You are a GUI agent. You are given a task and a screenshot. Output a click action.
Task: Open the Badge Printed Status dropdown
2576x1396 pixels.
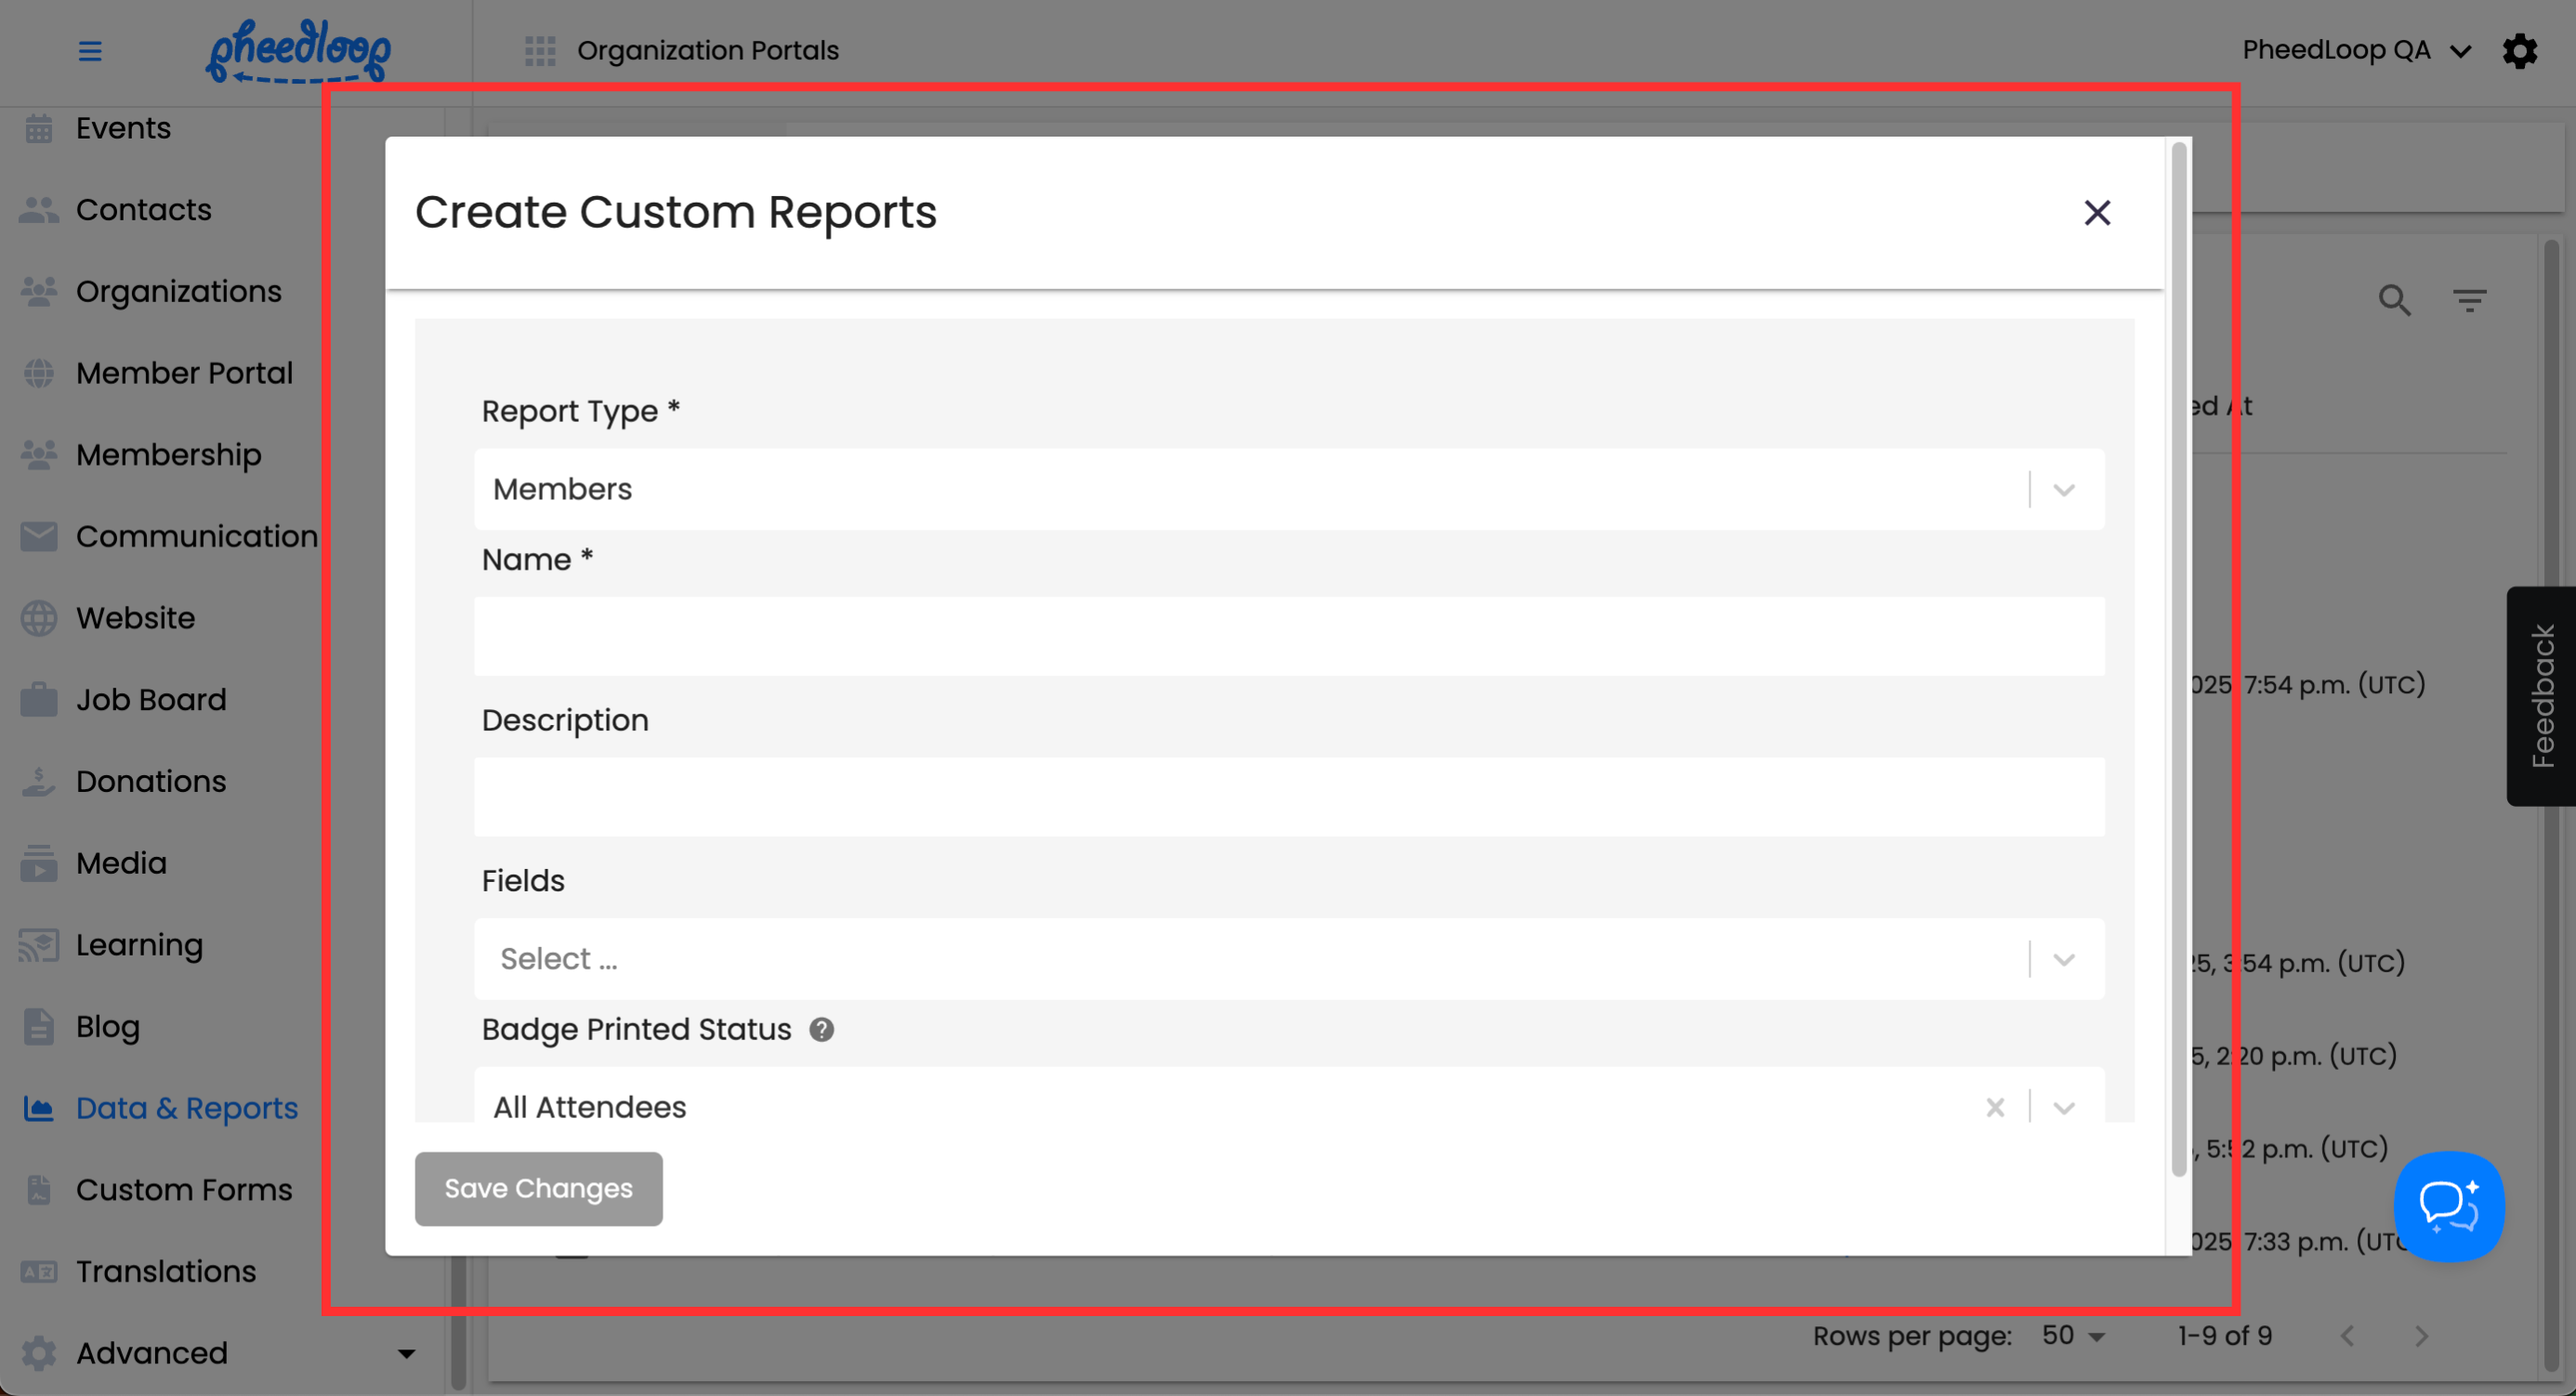pos(2064,1107)
